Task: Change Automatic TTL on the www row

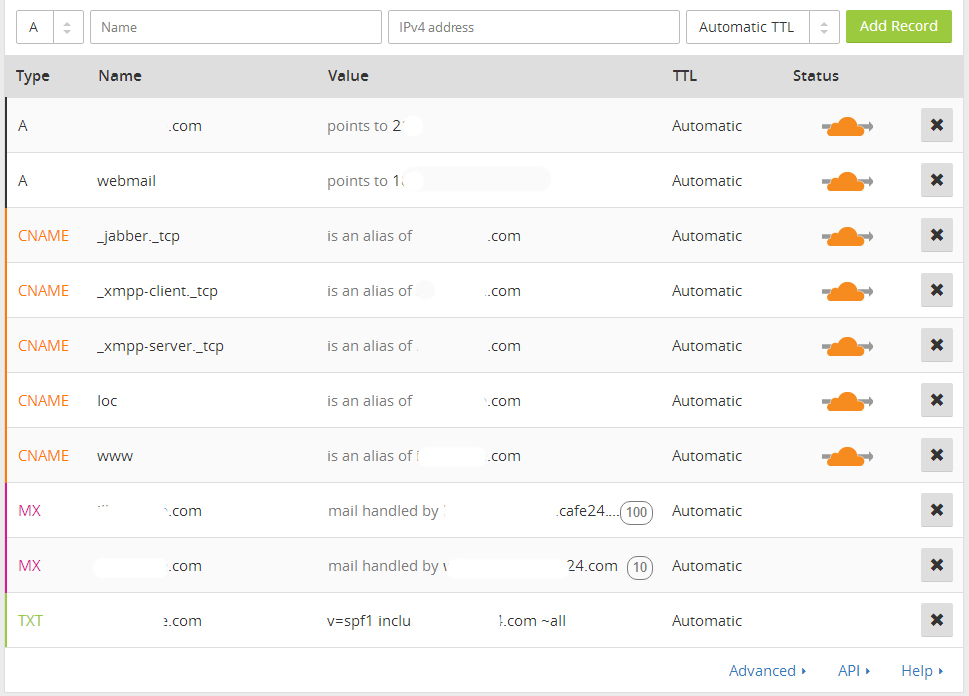Action: (707, 456)
